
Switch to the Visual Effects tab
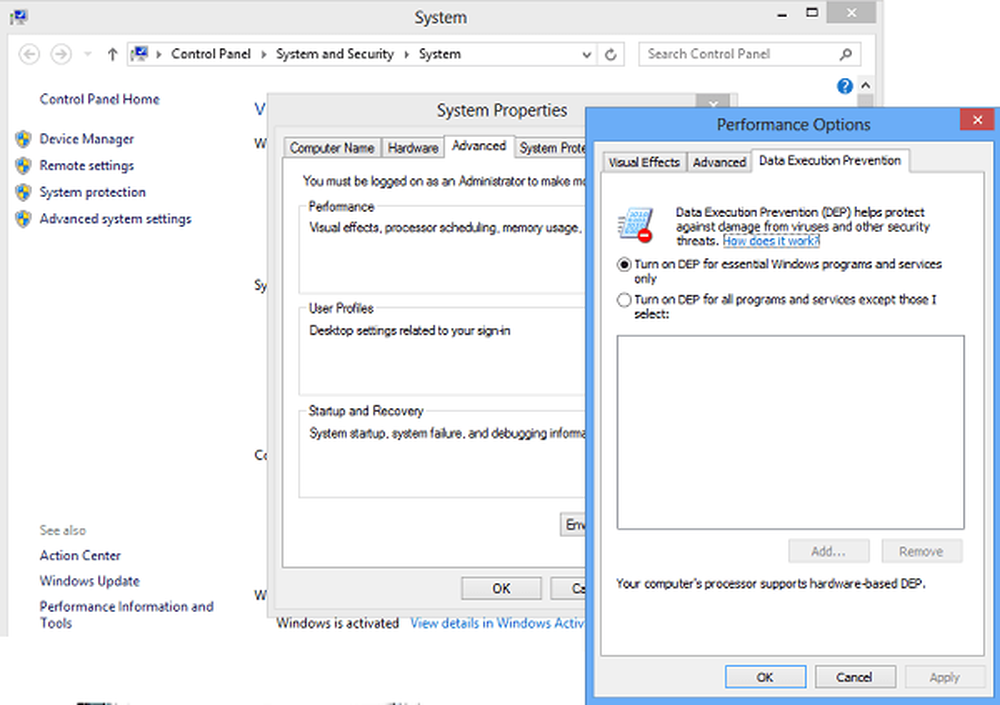644,162
